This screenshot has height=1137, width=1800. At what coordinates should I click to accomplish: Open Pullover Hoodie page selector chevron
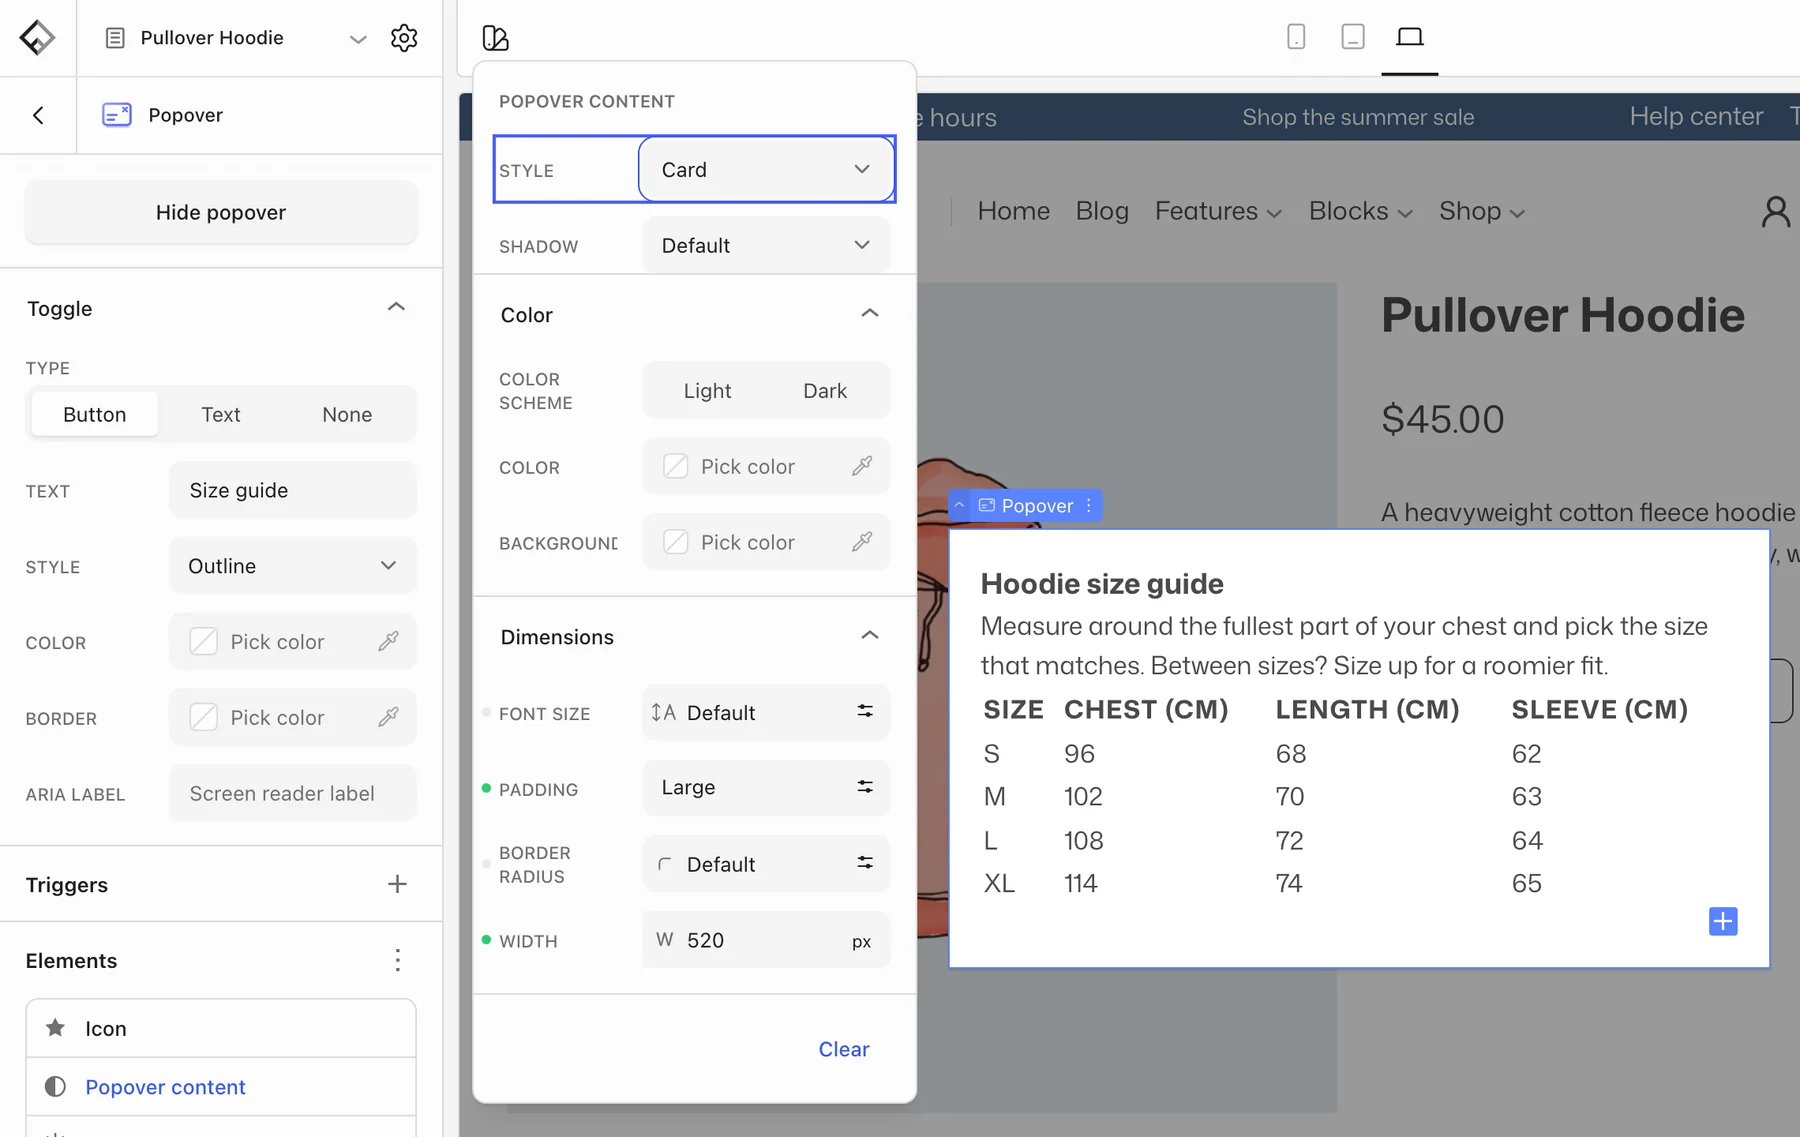358,39
